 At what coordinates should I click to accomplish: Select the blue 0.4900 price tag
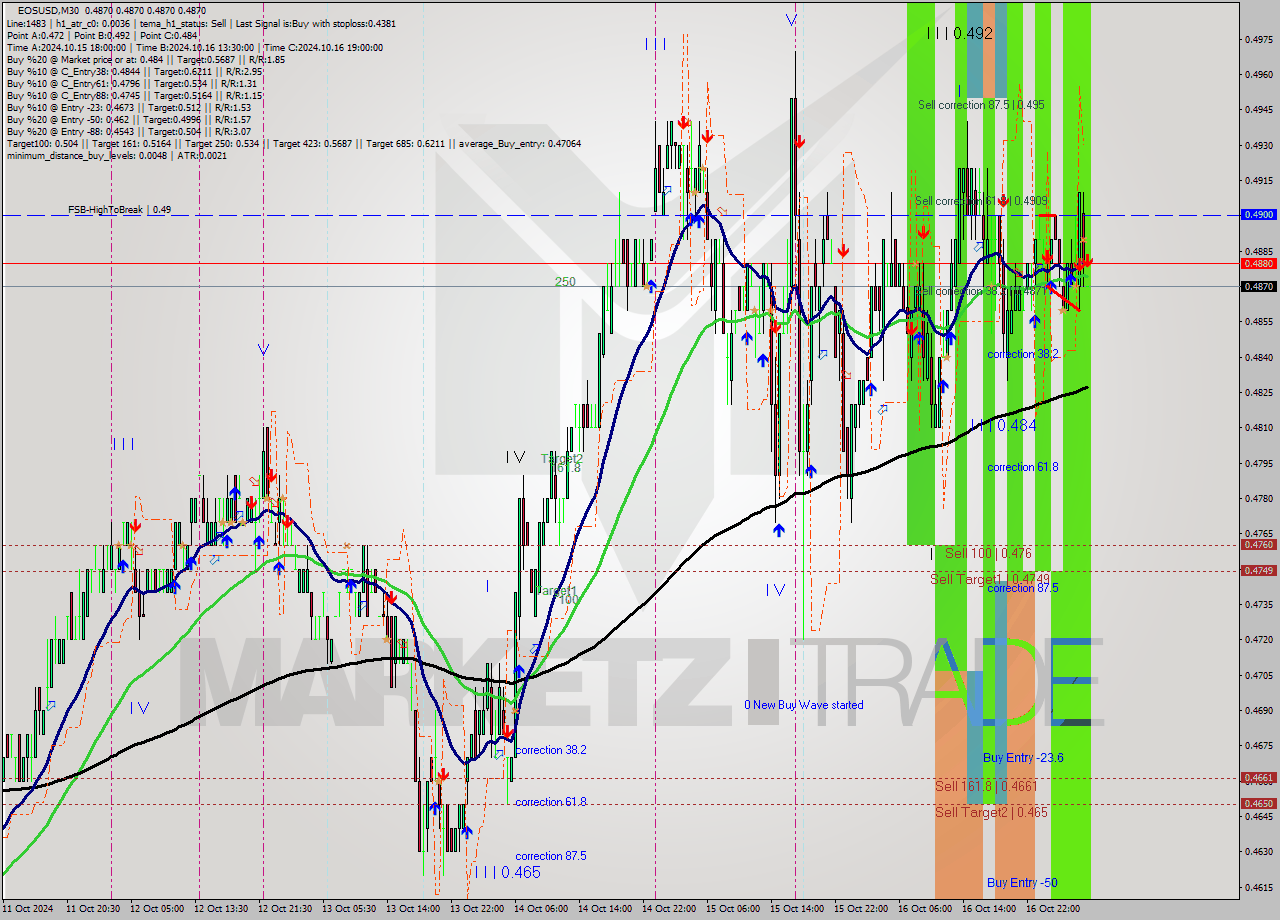(x=1257, y=214)
